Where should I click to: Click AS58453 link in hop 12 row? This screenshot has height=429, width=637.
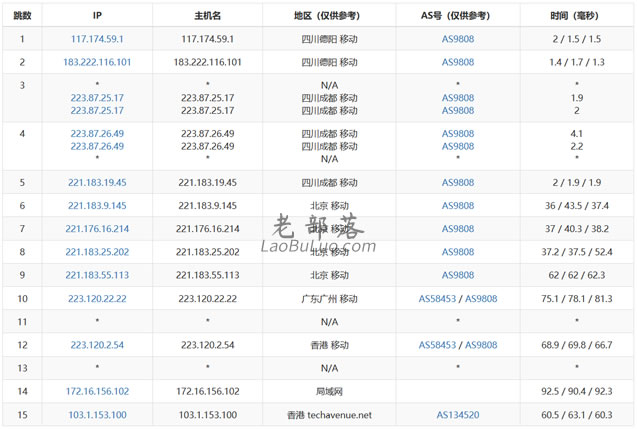point(437,345)
